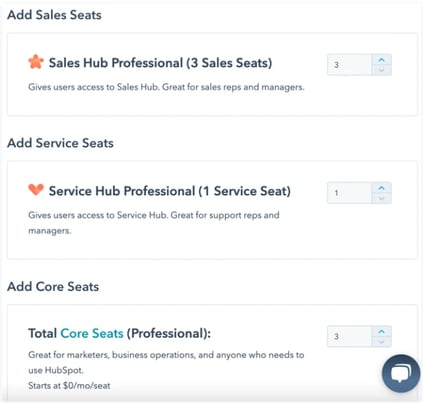Image resolution: width=423 pixels, height=403 pixels.
Task: Click the orange Sales Hub star icon
Action: [x=36, y=62]
